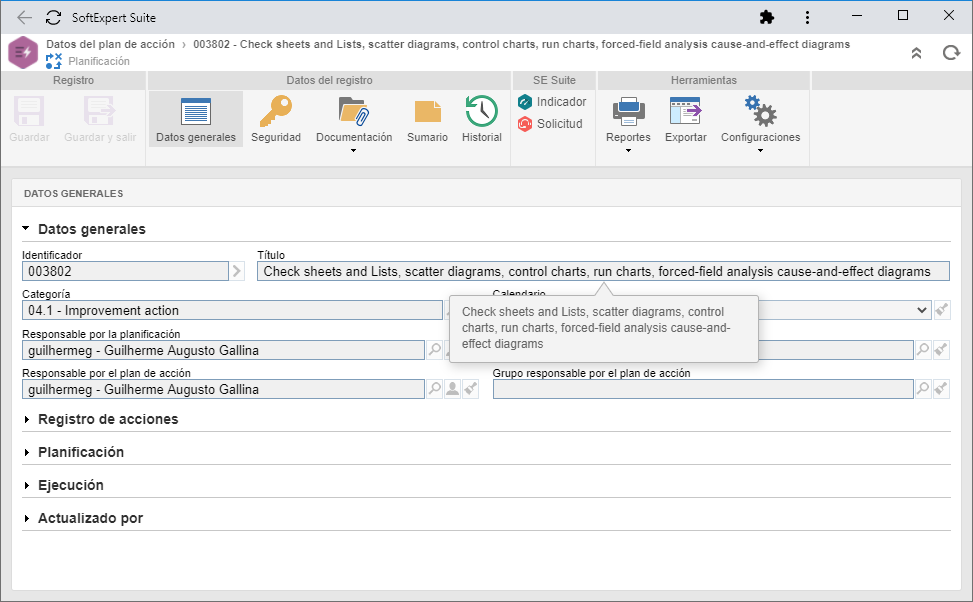Click the purple action plan hexagon logo
The image size is (973, 602).
23,52
